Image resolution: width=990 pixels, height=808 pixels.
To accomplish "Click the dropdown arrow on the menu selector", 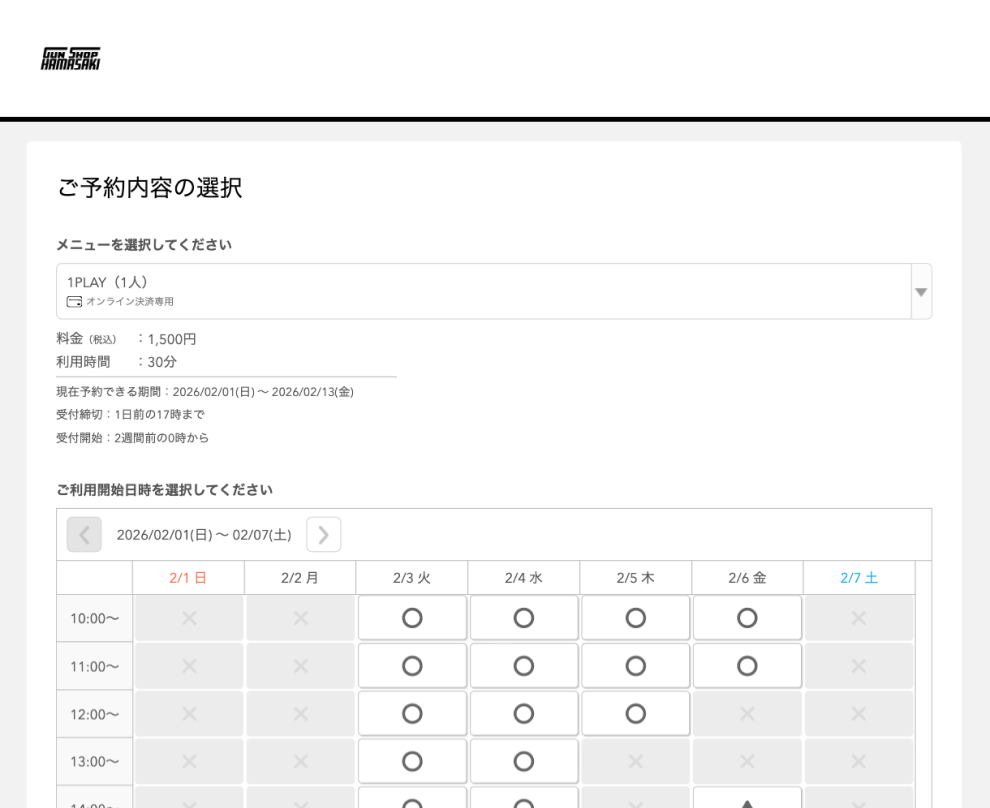I will pos(919,290).
